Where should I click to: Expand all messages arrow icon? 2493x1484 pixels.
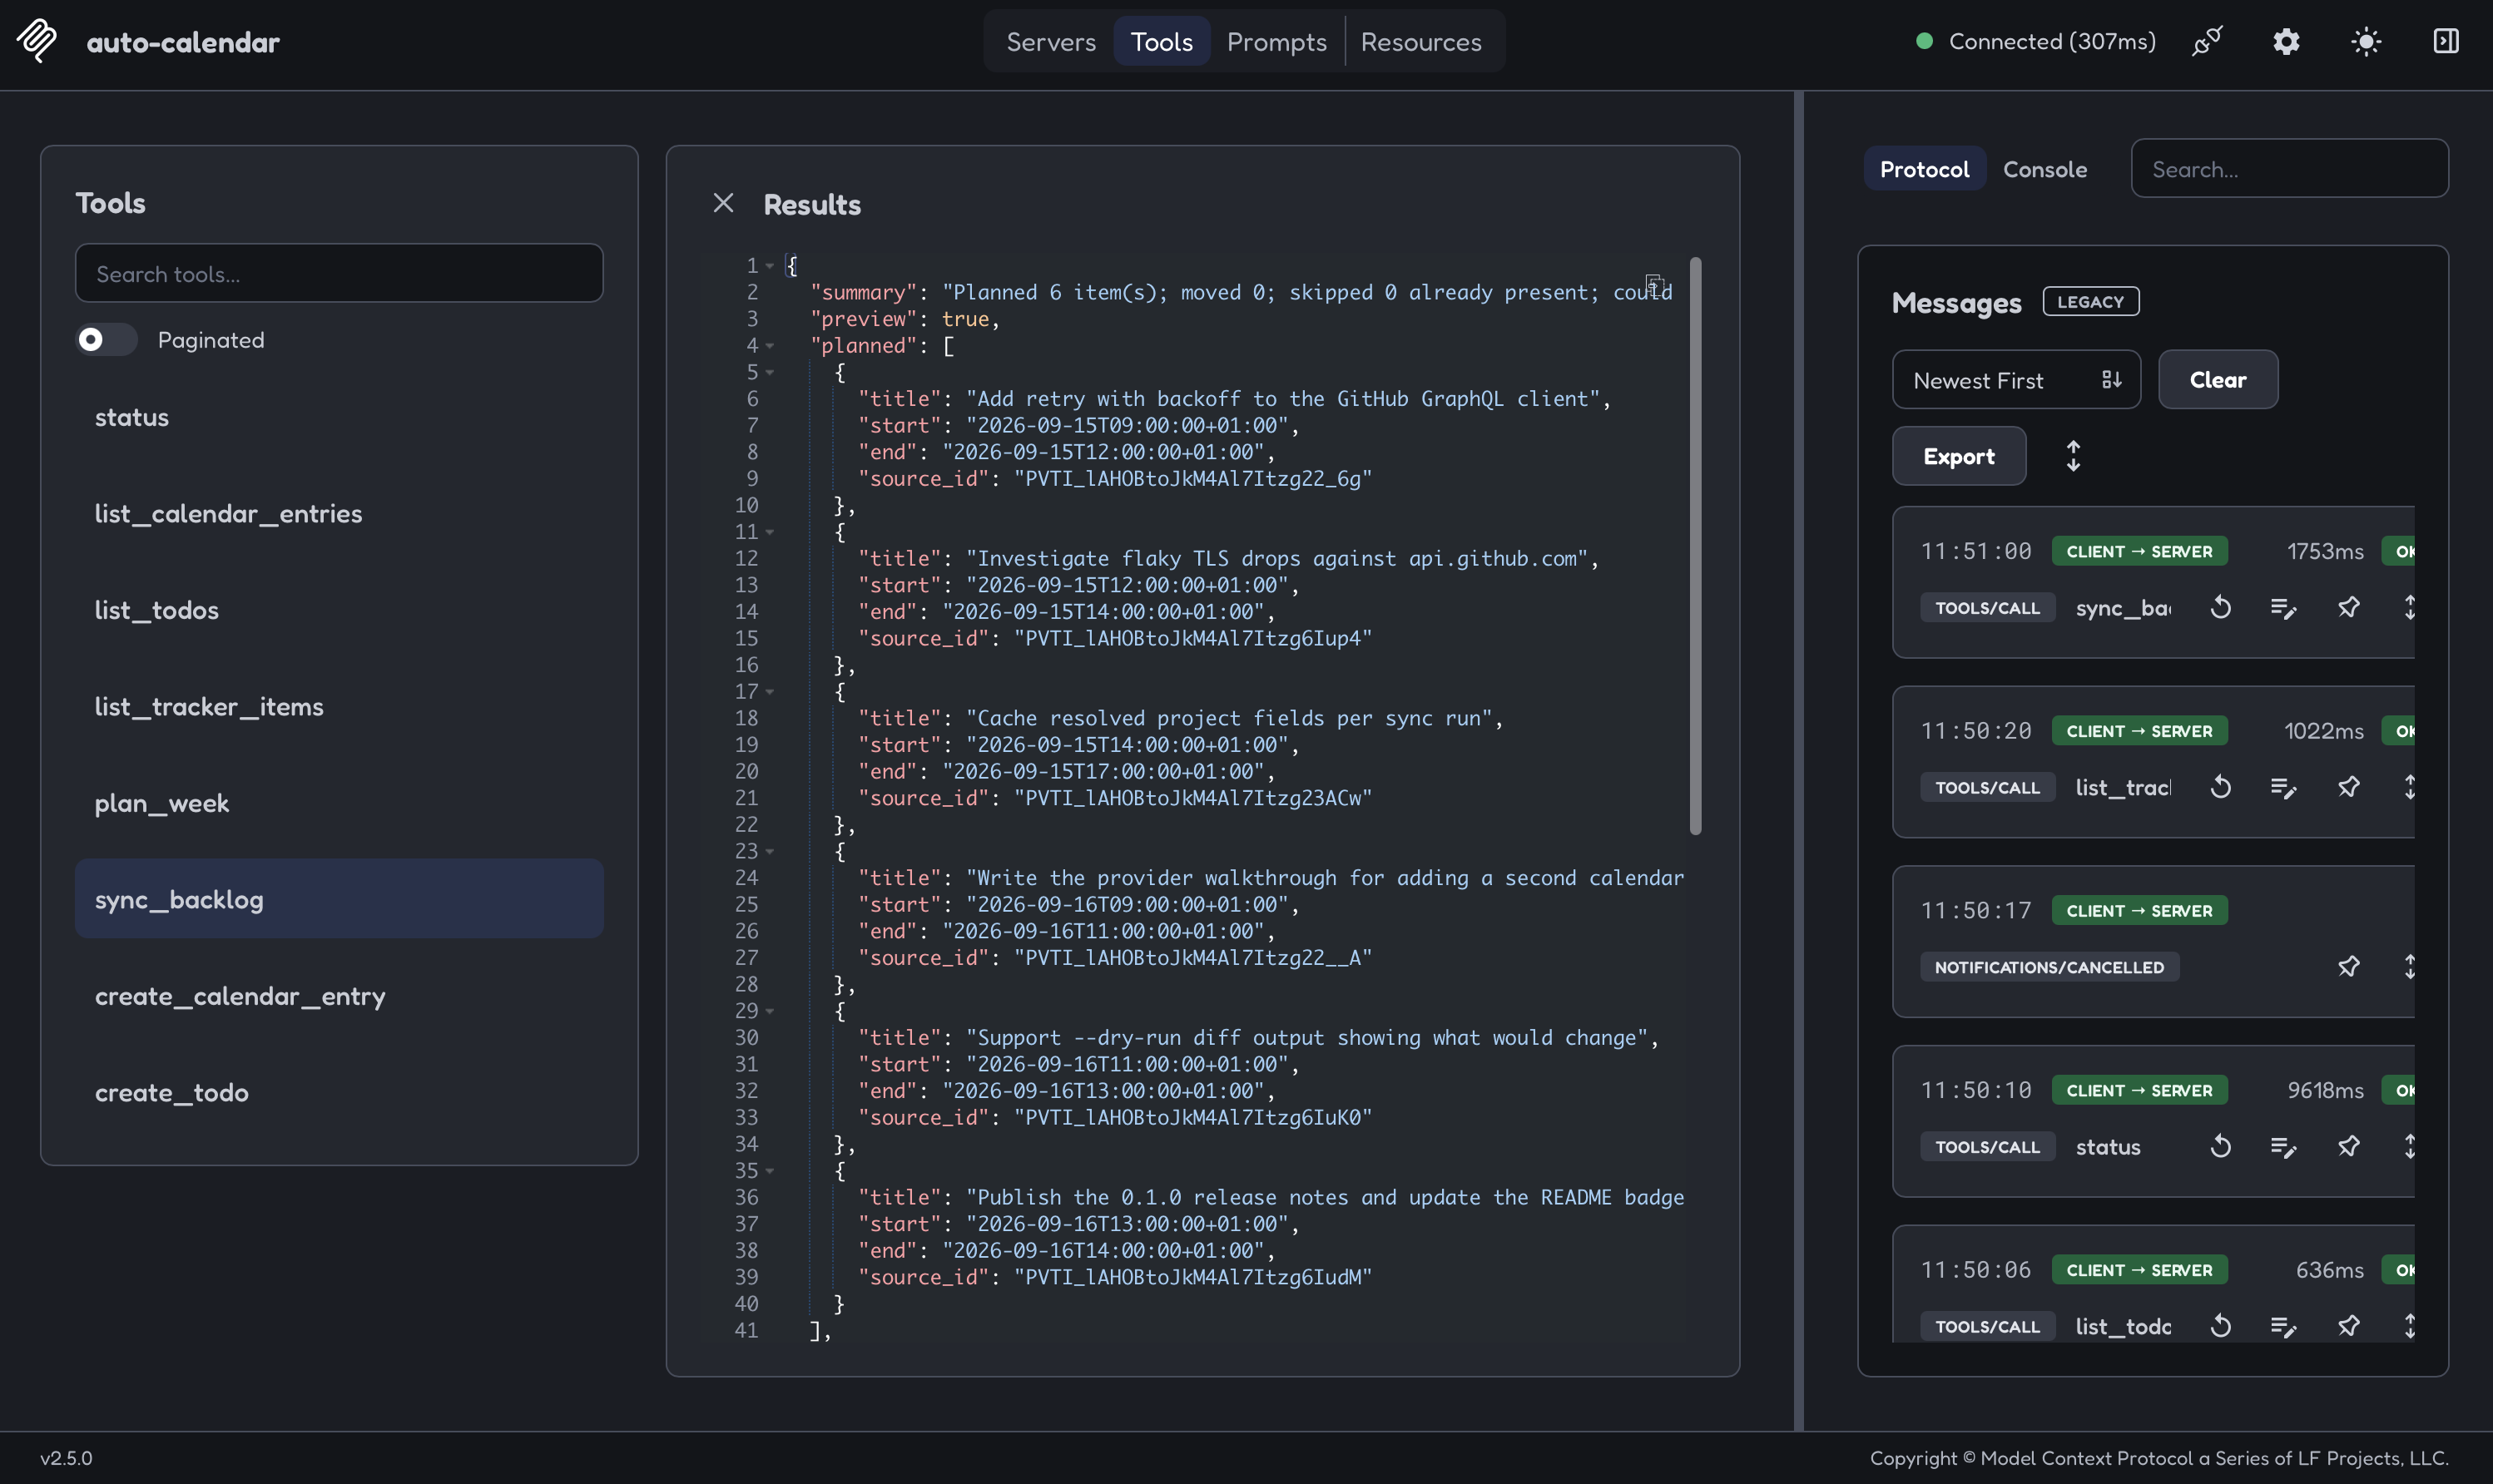click(2073, 456)
